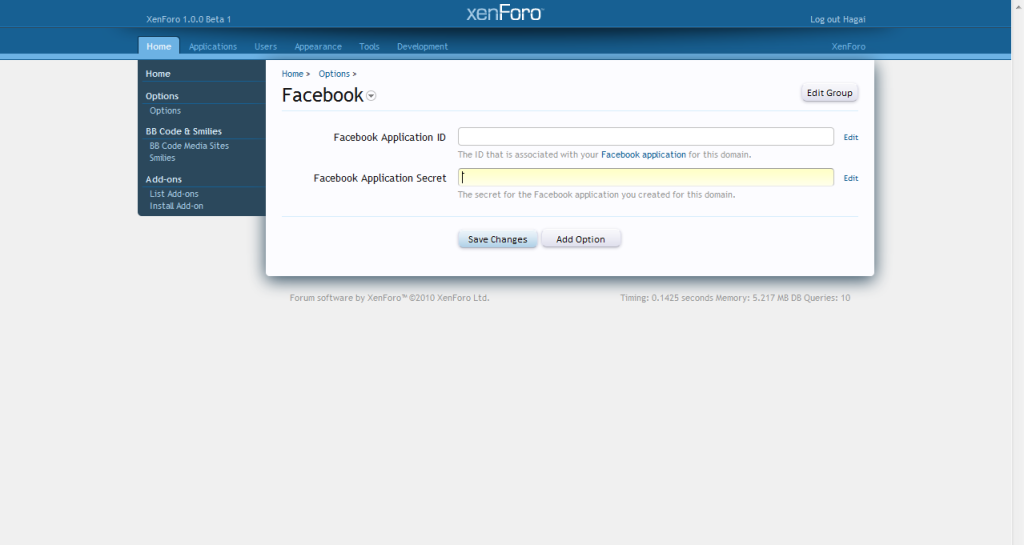
Task: Select Home in the sidebar
Action: (x=158, y=74)
